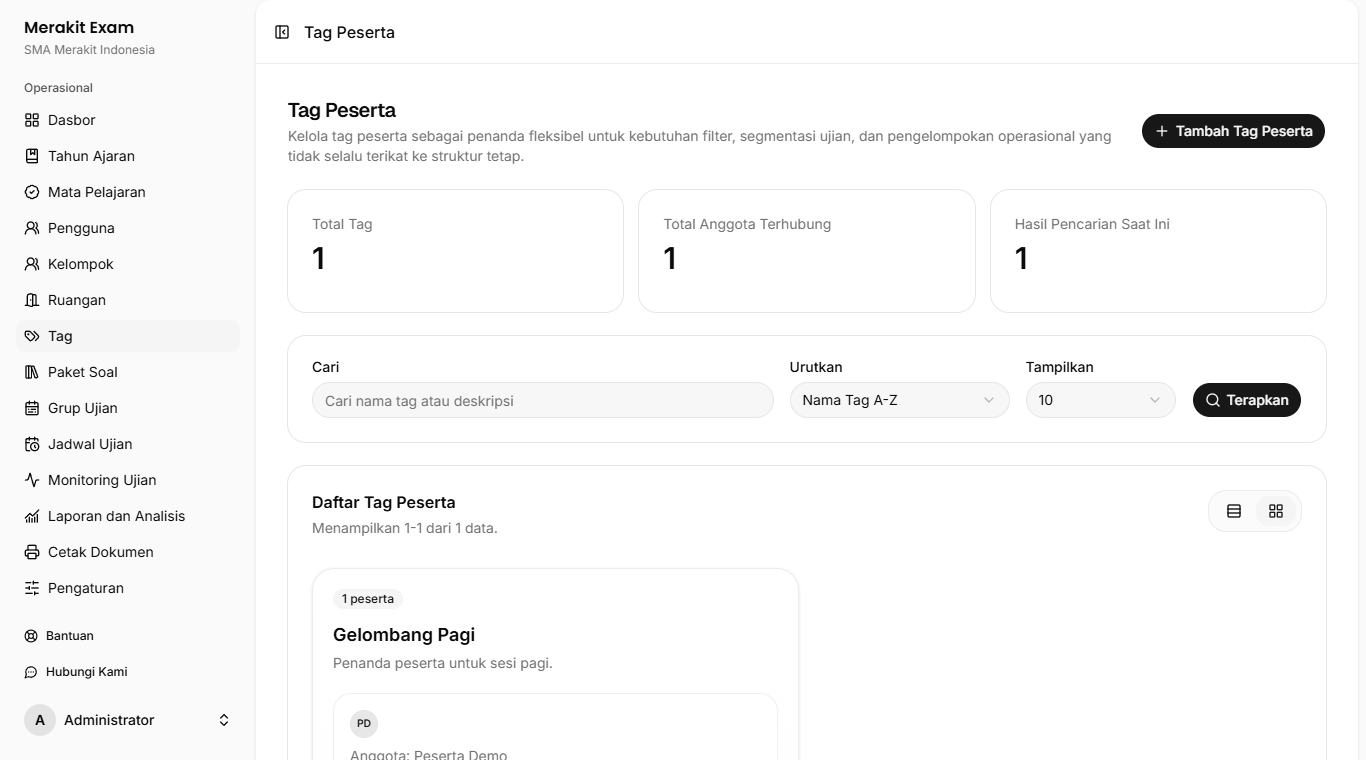Switch to list view layout
The height and width of the screenshot is (760, 1366).
(x=1234, y=511)
